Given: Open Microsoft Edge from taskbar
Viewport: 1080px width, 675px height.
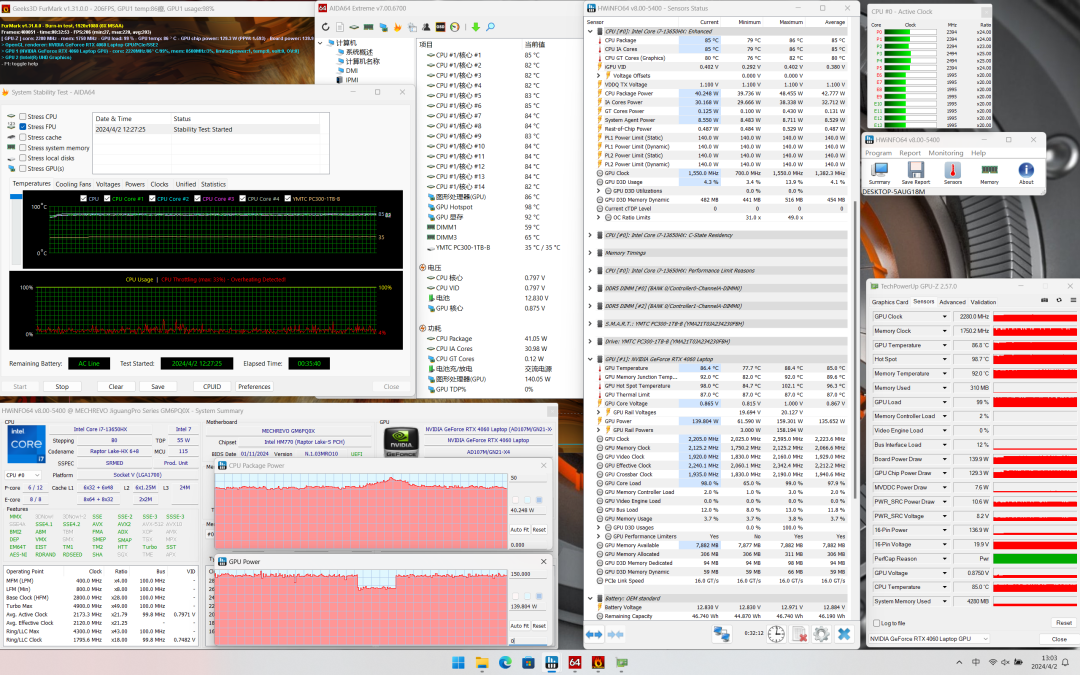Looking at the screenshot, I should 506,663.
